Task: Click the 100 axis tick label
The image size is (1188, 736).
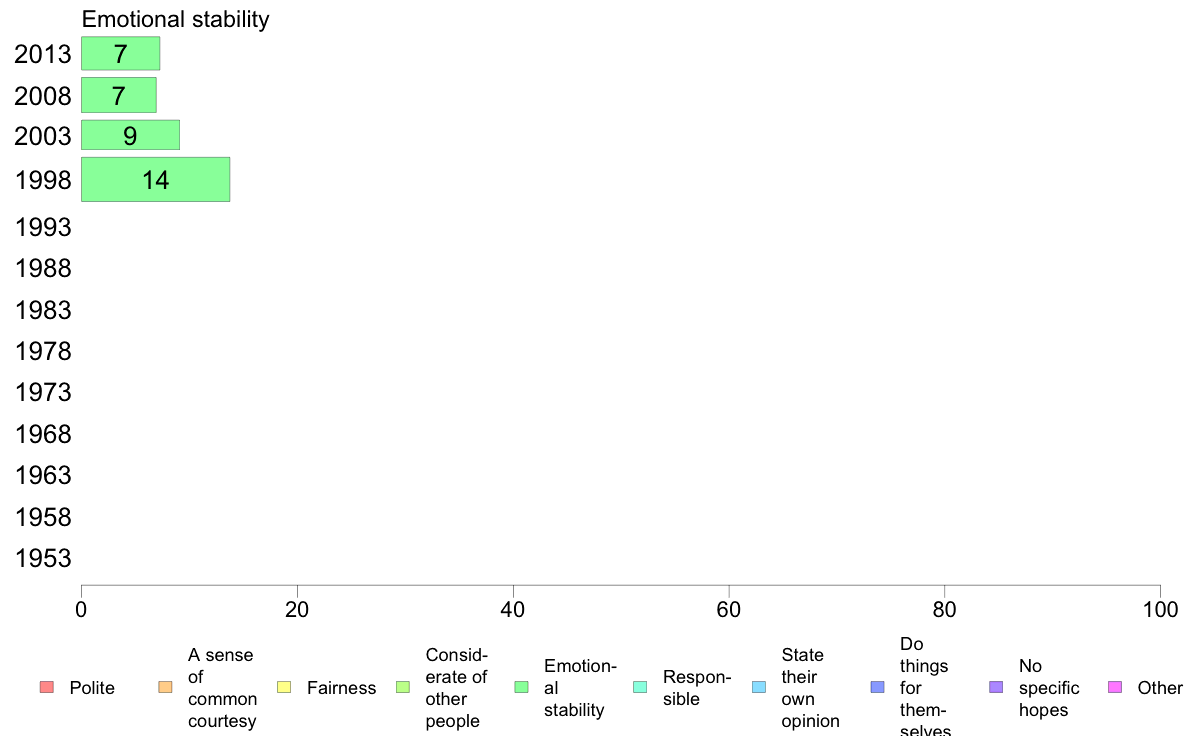Action: click(x=1160, y=609)
